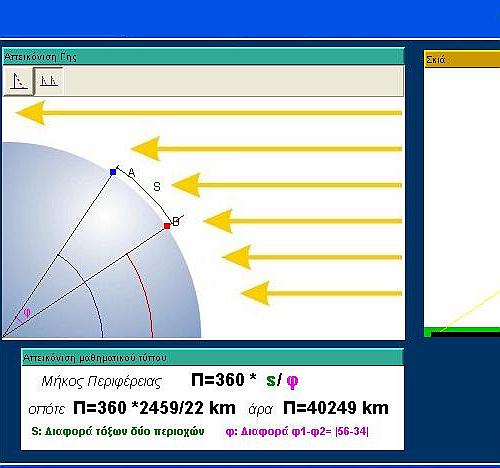Click magenta legend 'φ: Διαφορά φ1-φ2= |56-34|'
The width and height of the screenshot is (500, 468).
(x=297, y=431)
